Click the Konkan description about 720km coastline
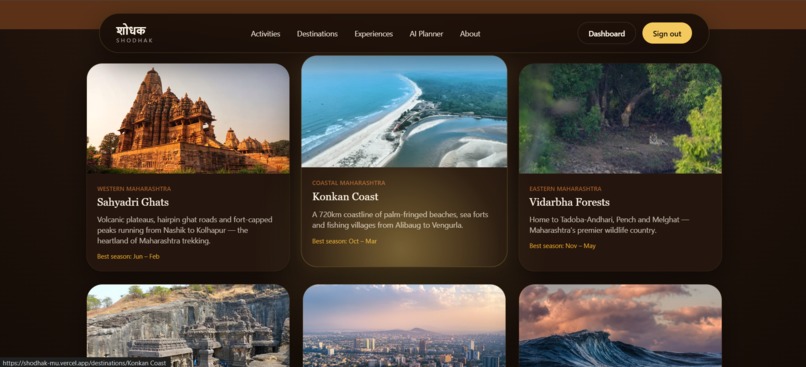Image resolution: width=806 pixels, height=367 pixels. pos(400,219)
